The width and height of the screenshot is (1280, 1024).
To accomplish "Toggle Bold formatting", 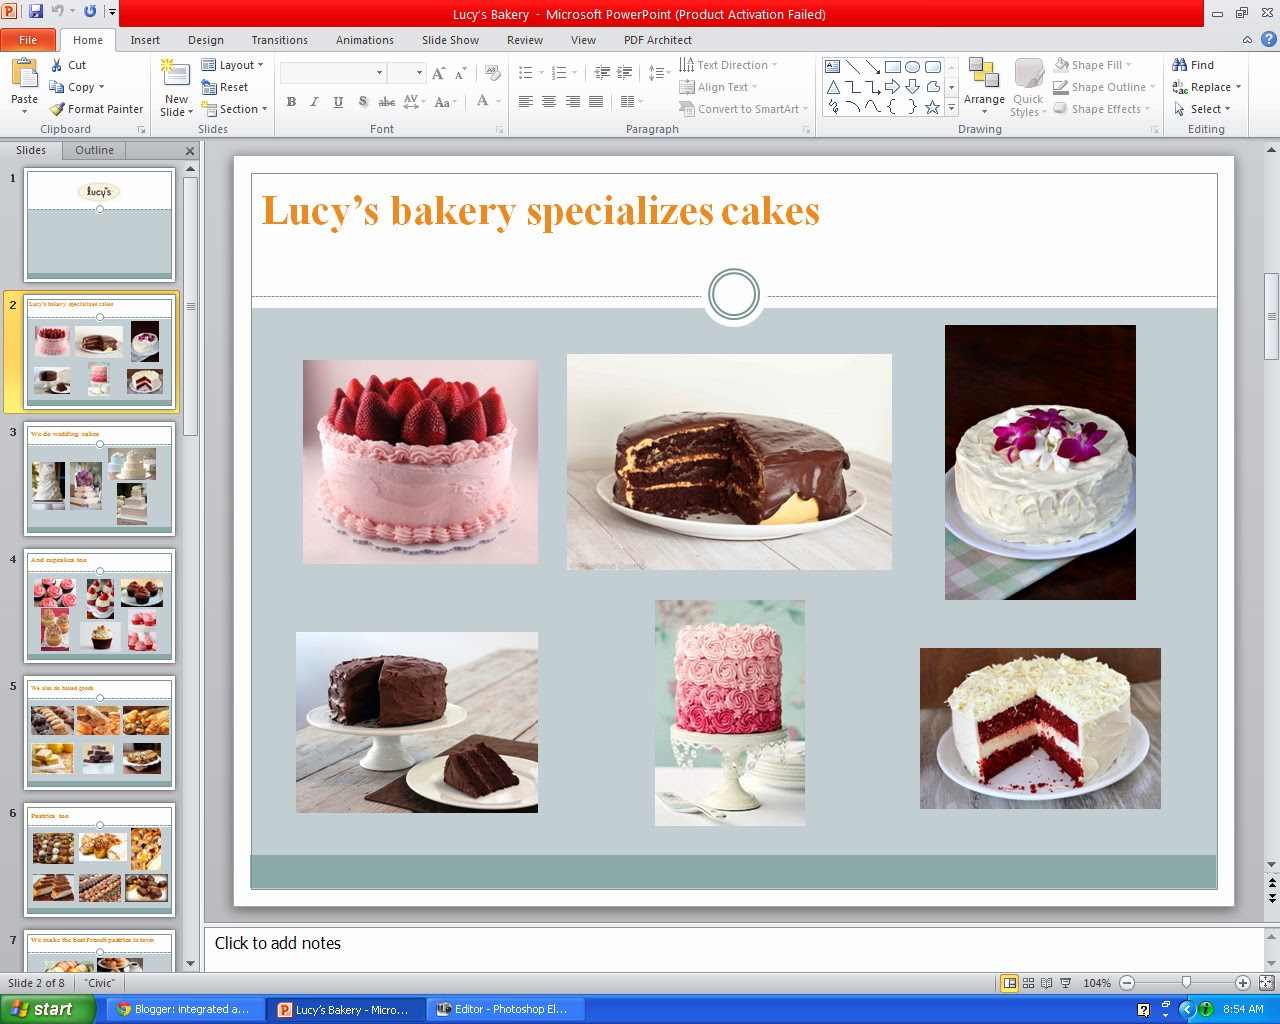I will (291, 101).
